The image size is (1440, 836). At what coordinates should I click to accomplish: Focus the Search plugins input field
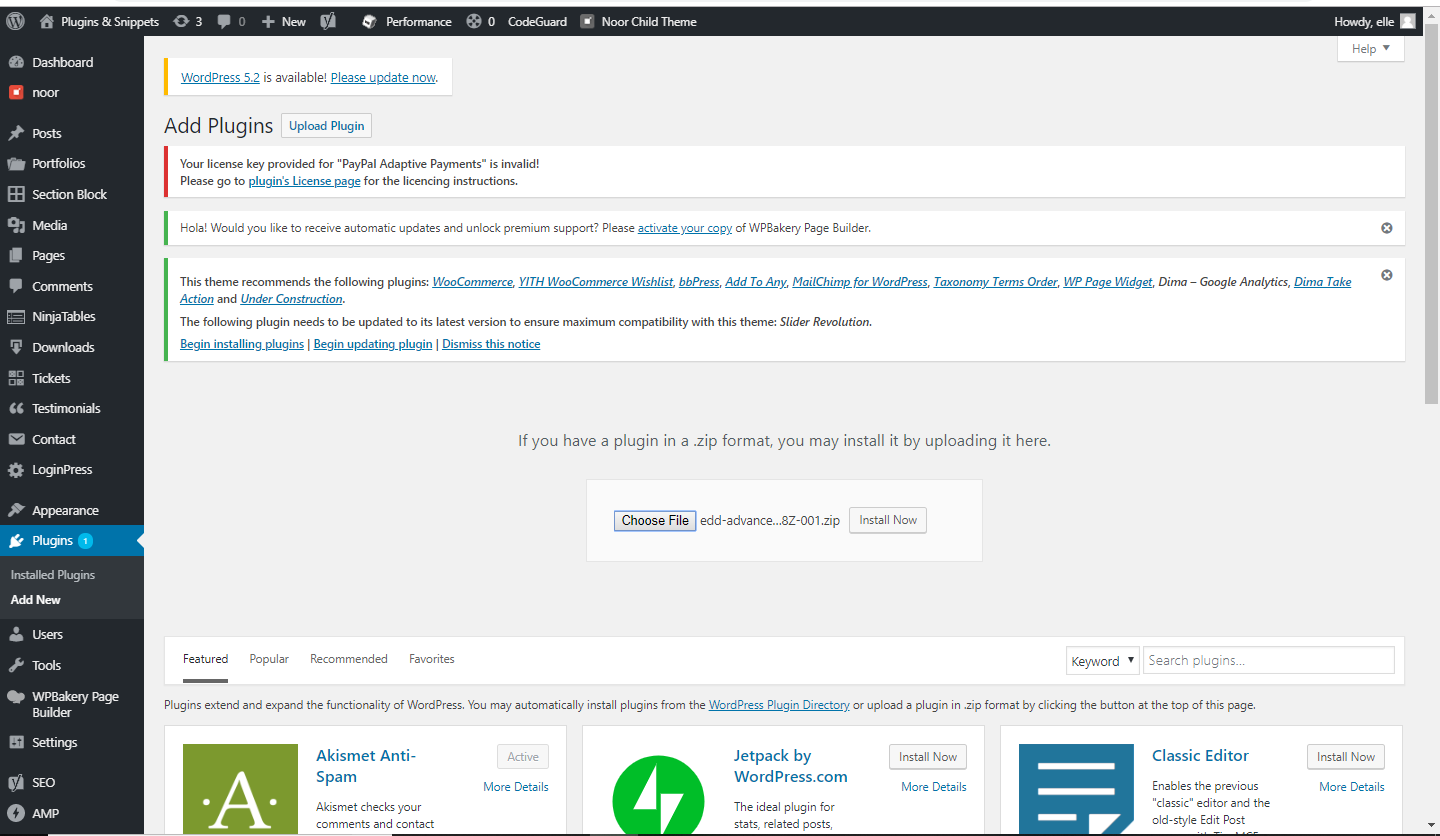tap(1268, 660)
